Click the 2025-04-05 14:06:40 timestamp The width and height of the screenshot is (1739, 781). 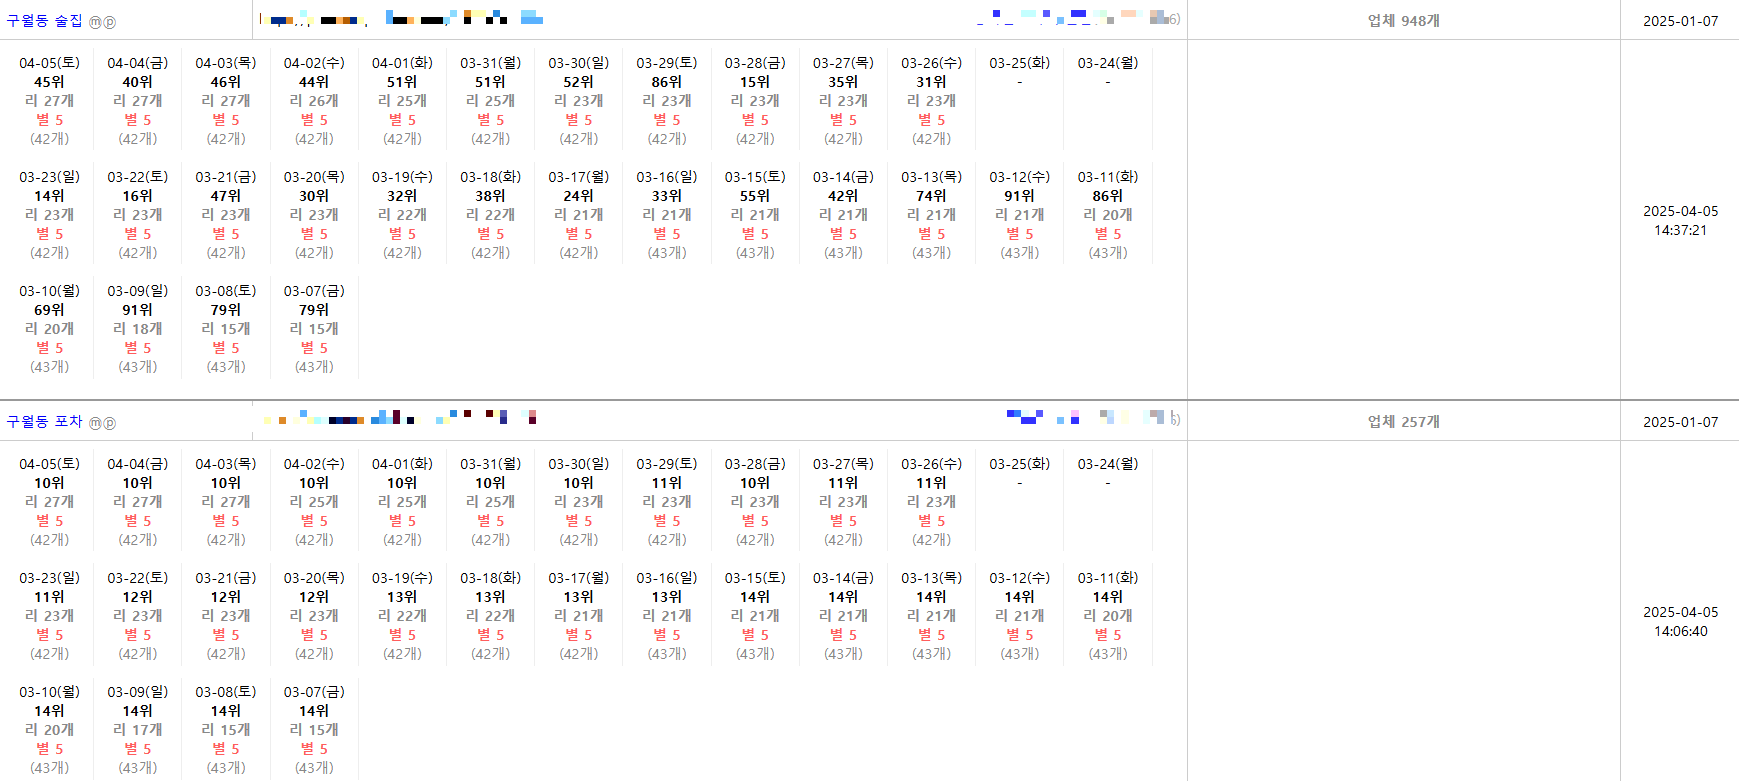pos(1681,622)
